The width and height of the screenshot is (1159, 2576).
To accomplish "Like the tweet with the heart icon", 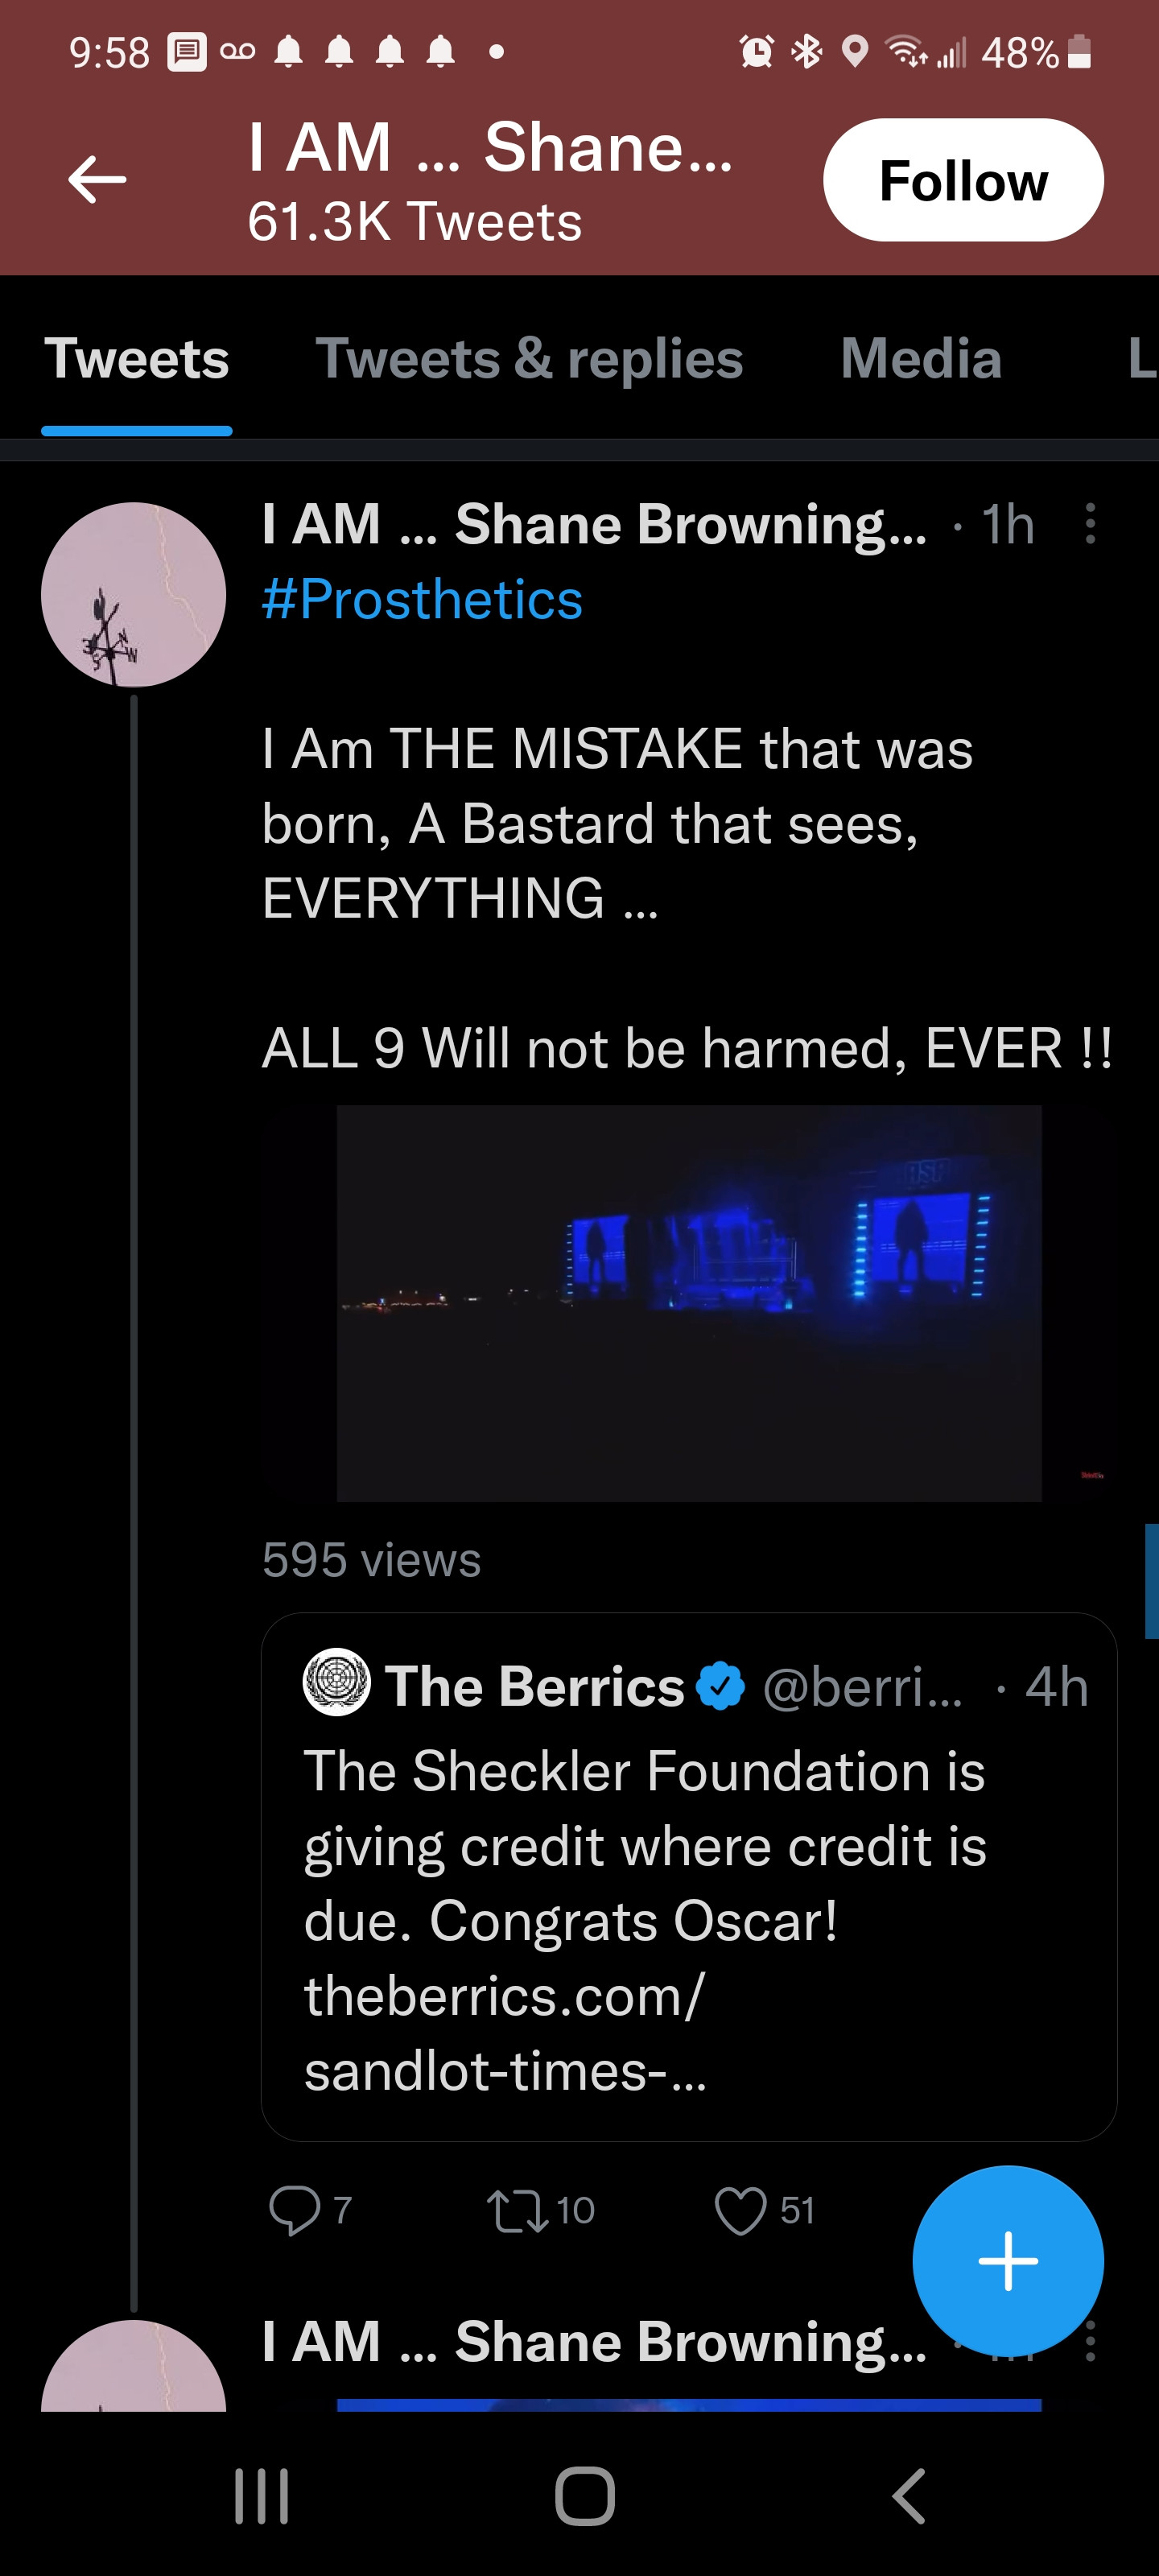I will click(740, 2209).
